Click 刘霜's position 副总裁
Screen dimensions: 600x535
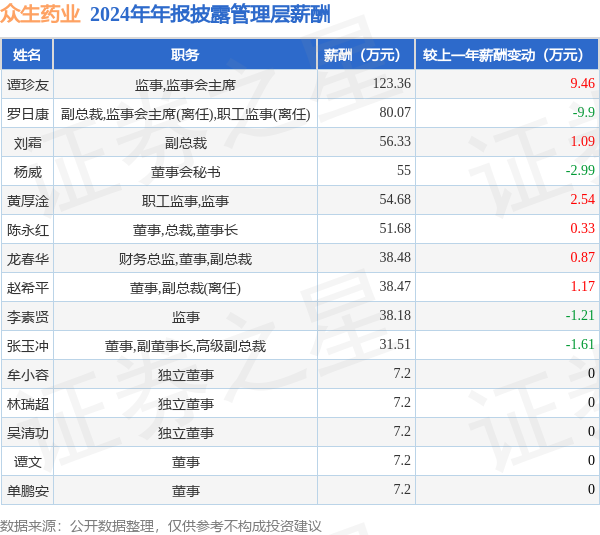point(185,143)
